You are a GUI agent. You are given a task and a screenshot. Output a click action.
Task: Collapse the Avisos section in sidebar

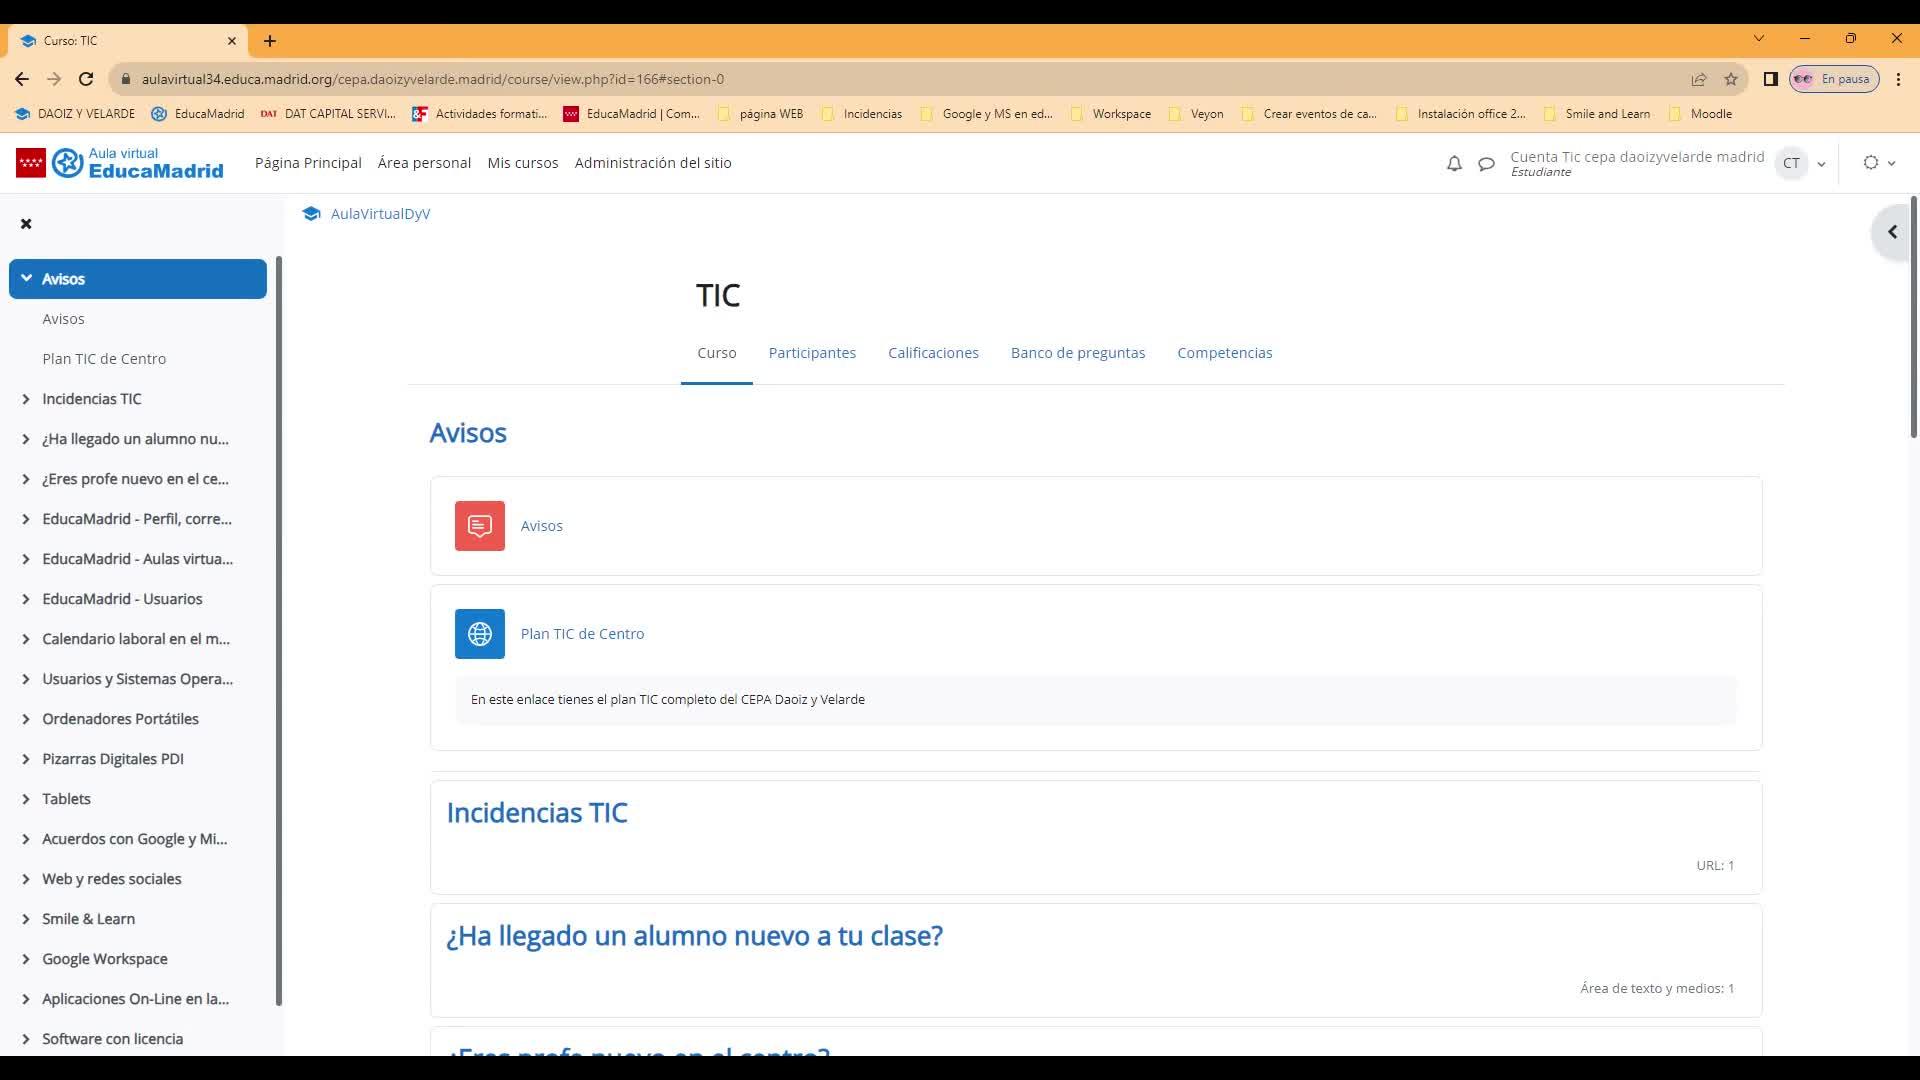[x=26, y=279]
